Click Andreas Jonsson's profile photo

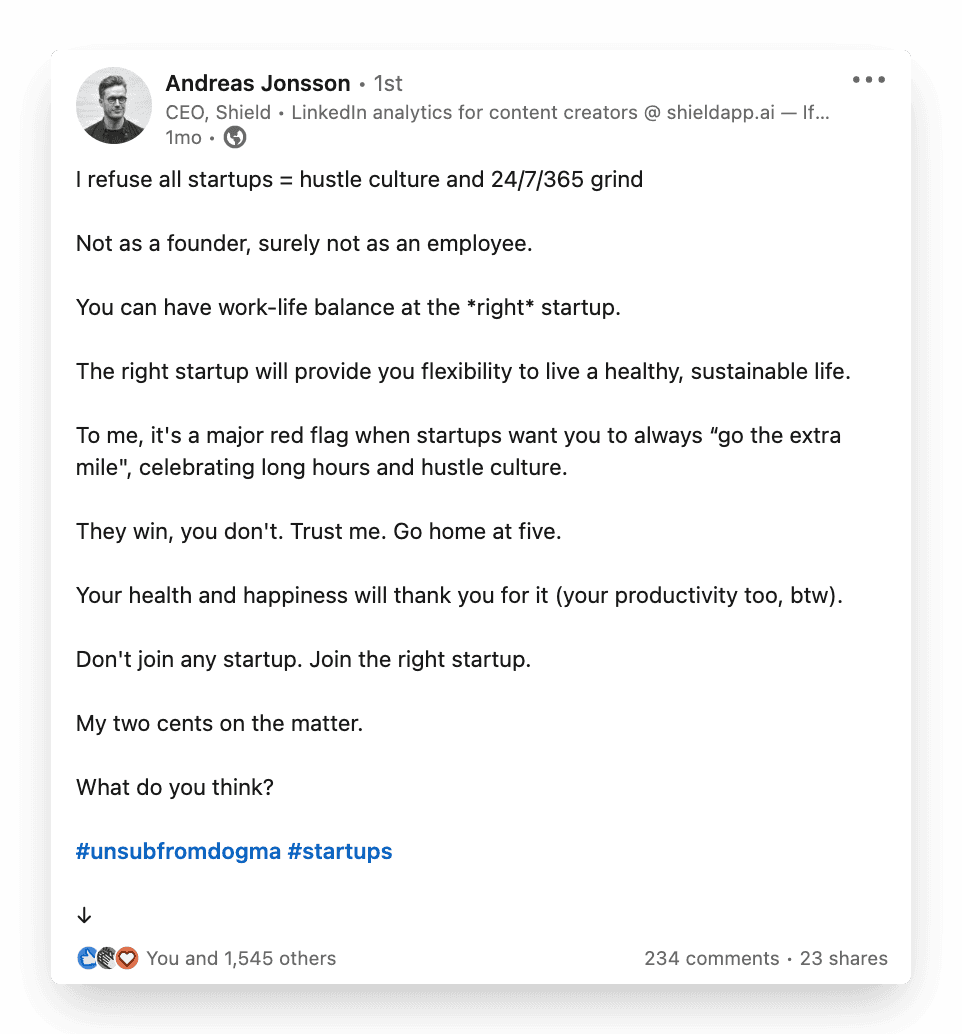(114, 106)
